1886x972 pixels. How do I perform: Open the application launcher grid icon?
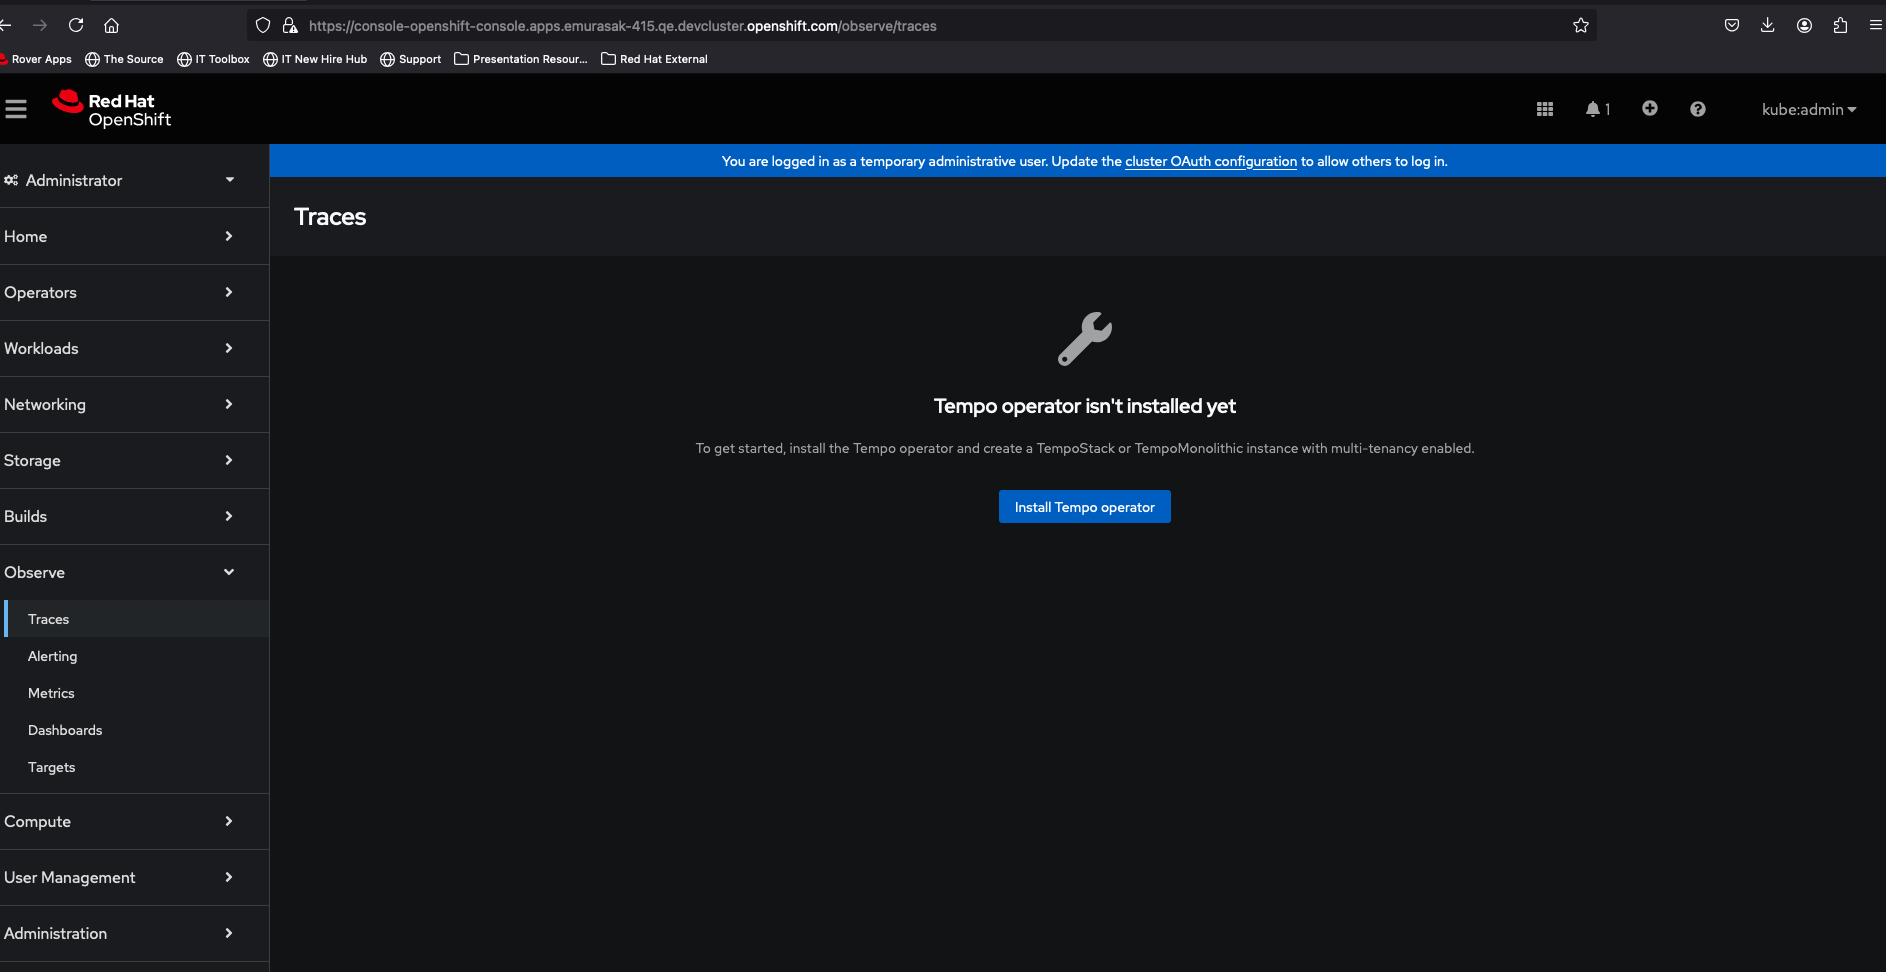(1545, 109)
